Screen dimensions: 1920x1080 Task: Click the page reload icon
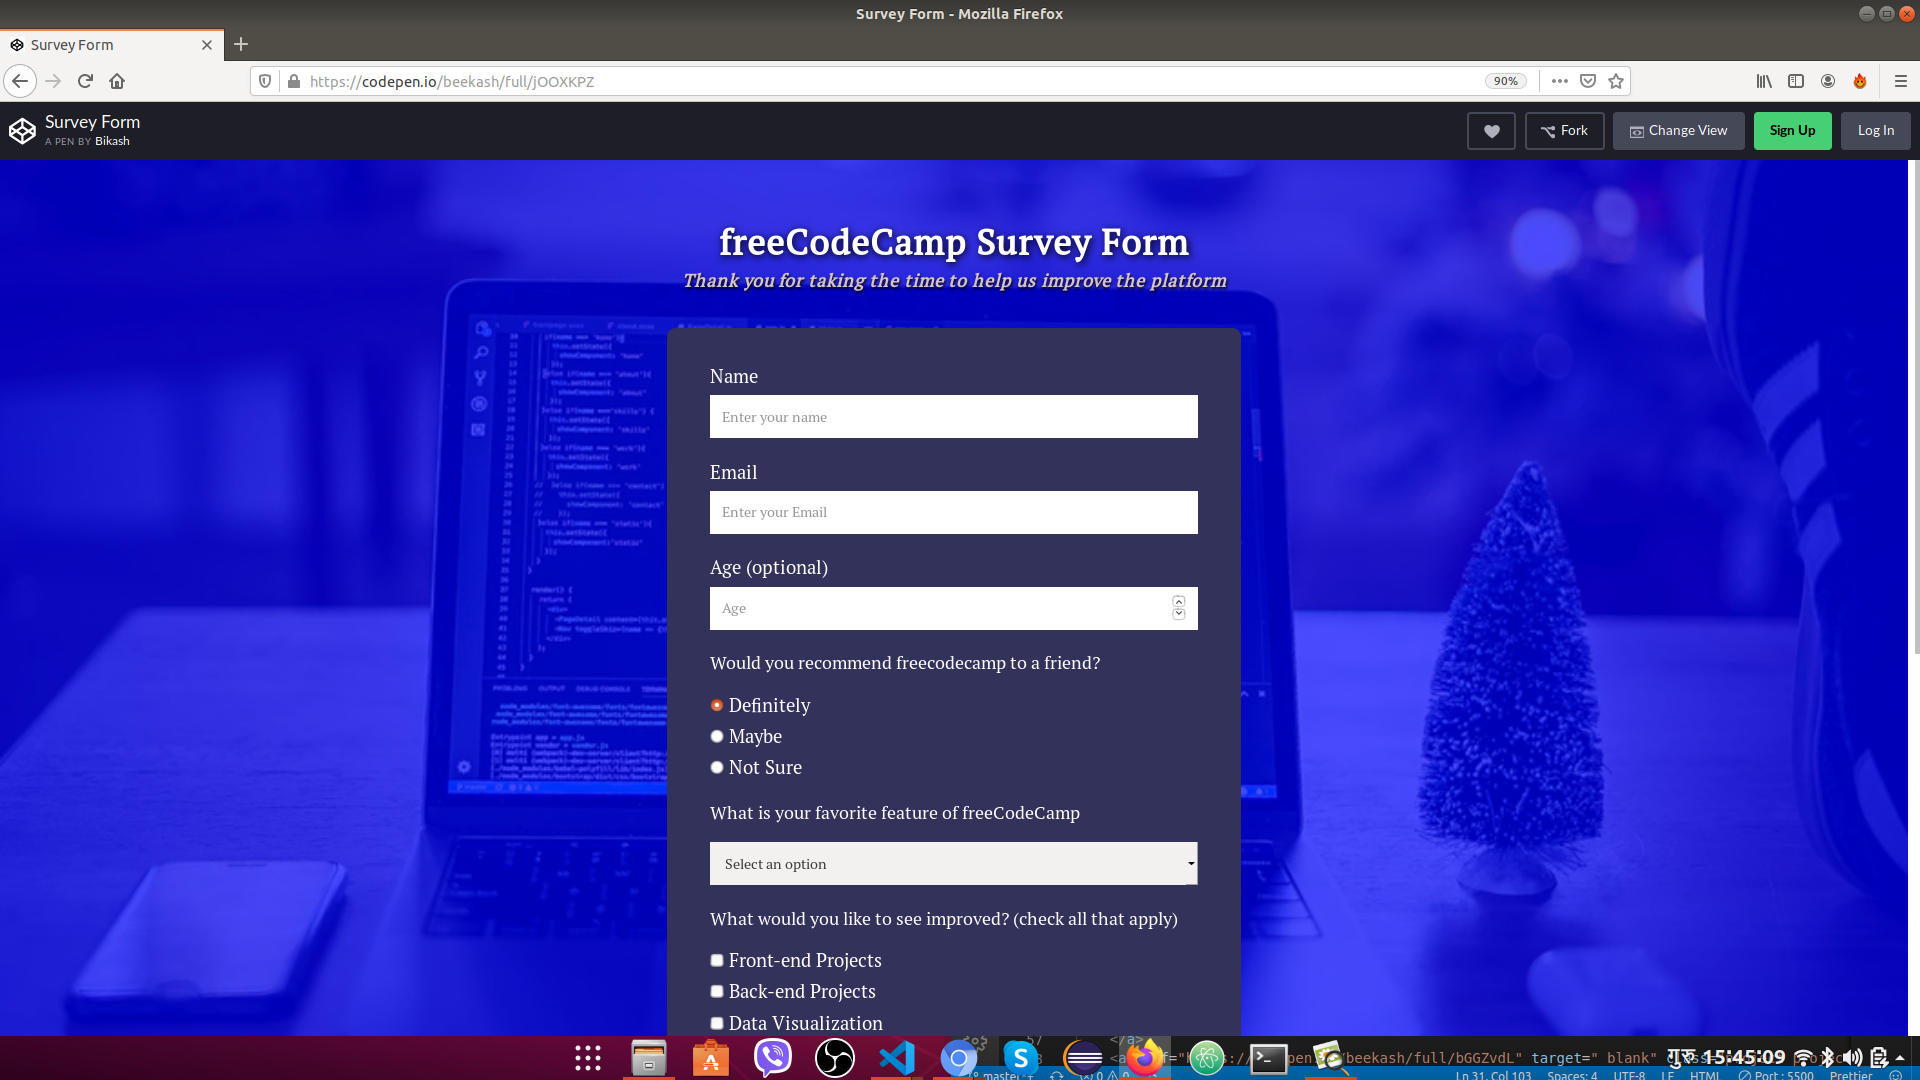[84, 80]
